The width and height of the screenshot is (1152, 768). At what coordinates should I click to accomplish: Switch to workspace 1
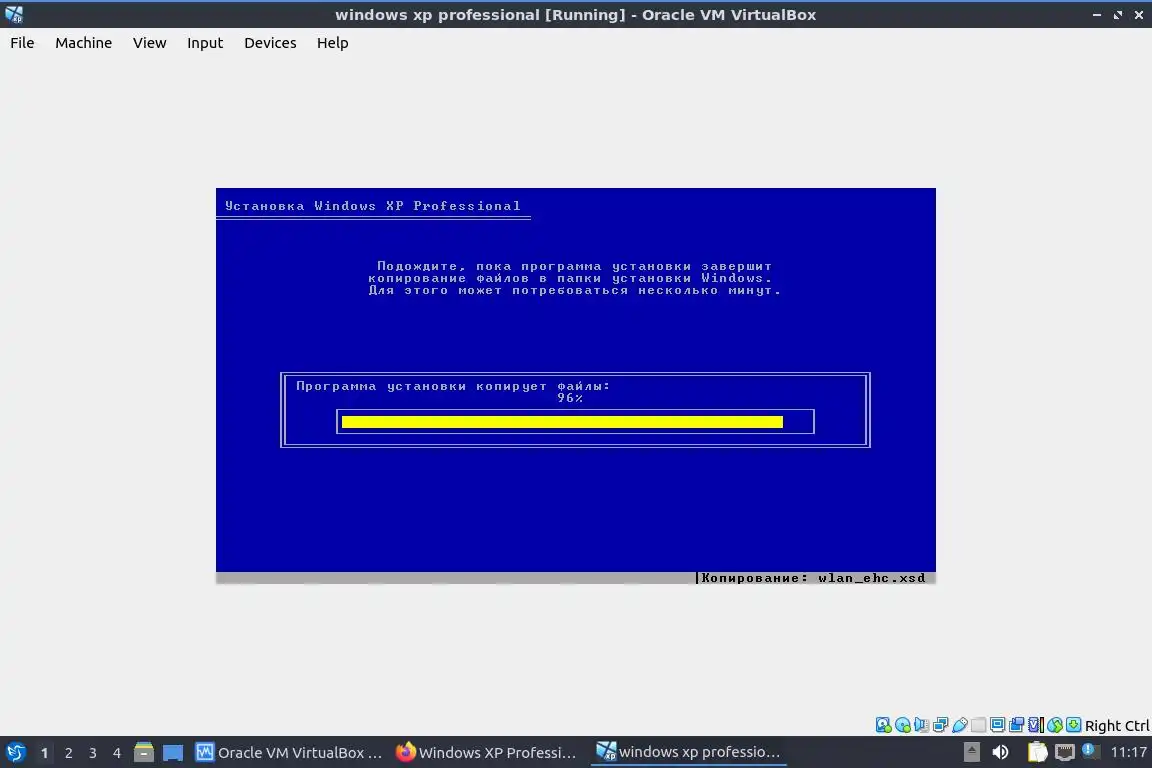click(x=44, y=753)
